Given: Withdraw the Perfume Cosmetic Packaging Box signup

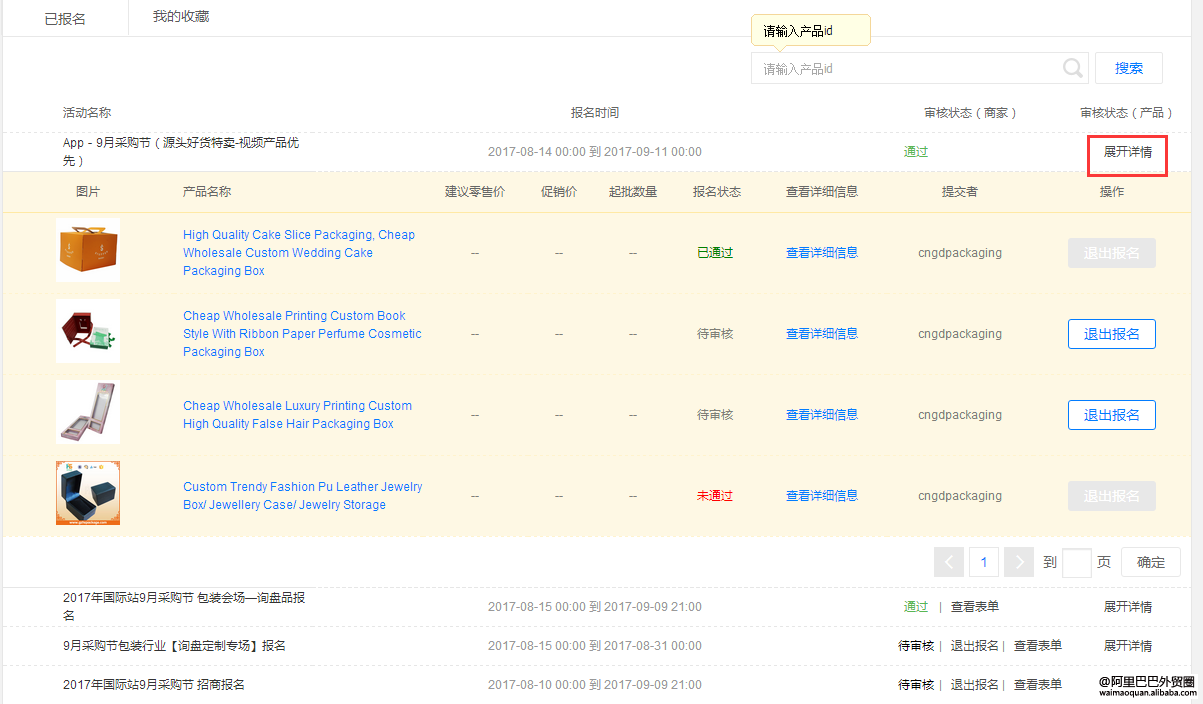Looking at the screenshot, I should (1111, 334).
